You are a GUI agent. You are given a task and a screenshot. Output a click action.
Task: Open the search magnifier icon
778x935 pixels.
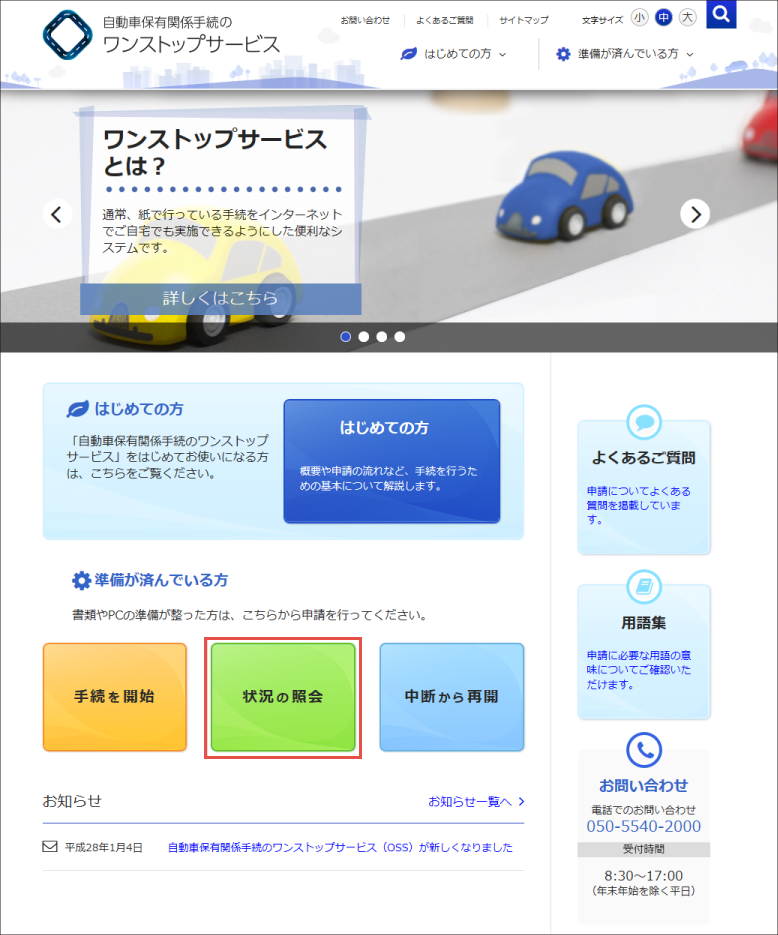[721, 14]
